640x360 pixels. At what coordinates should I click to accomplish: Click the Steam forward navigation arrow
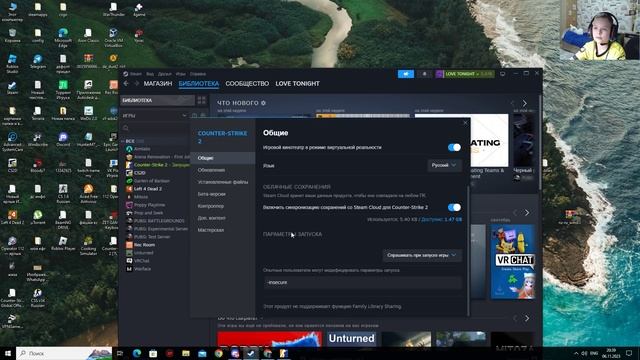tap(136, 84)
